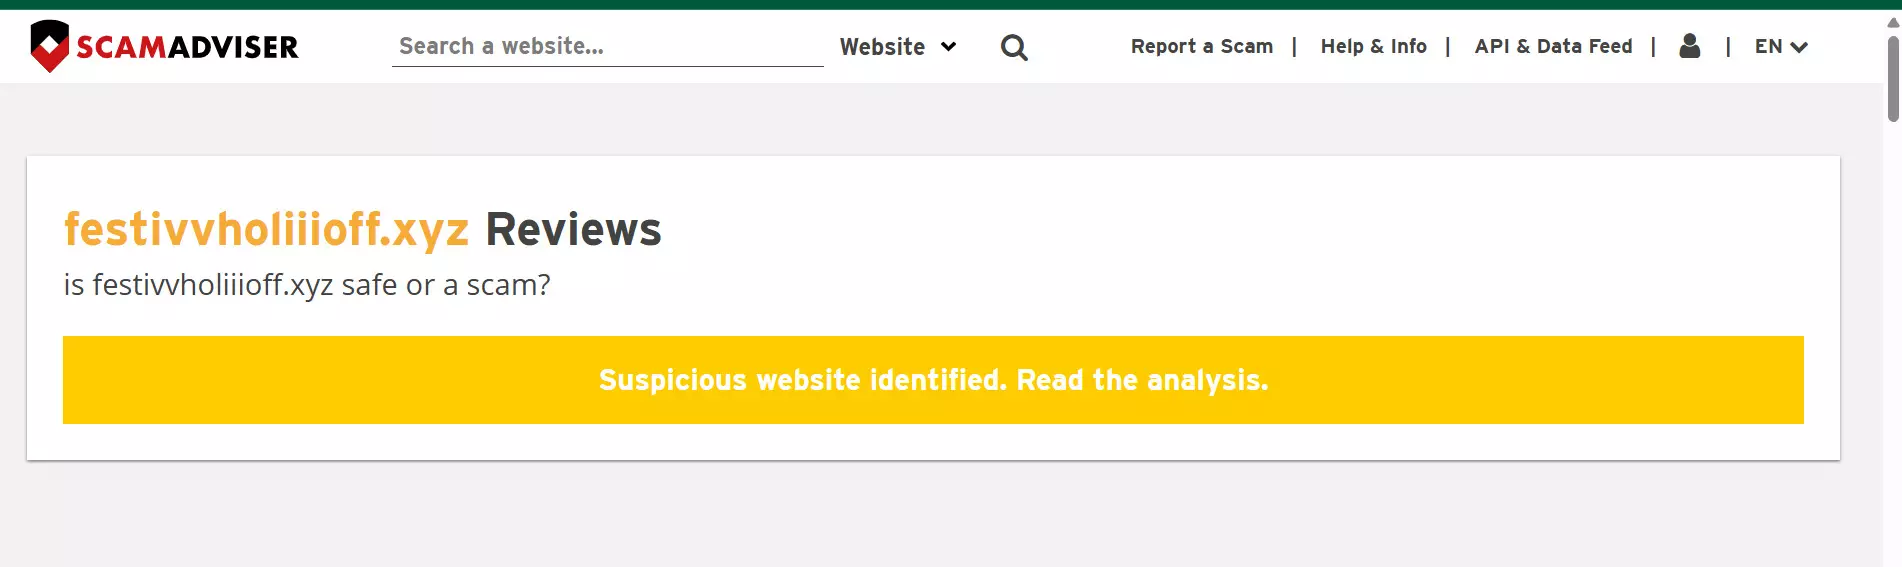This screenshot has width=1902, height=567.
Task: Click the 'safe or a scam?' subtitle text
Action: pyautogui.click(x=445, y=285)
